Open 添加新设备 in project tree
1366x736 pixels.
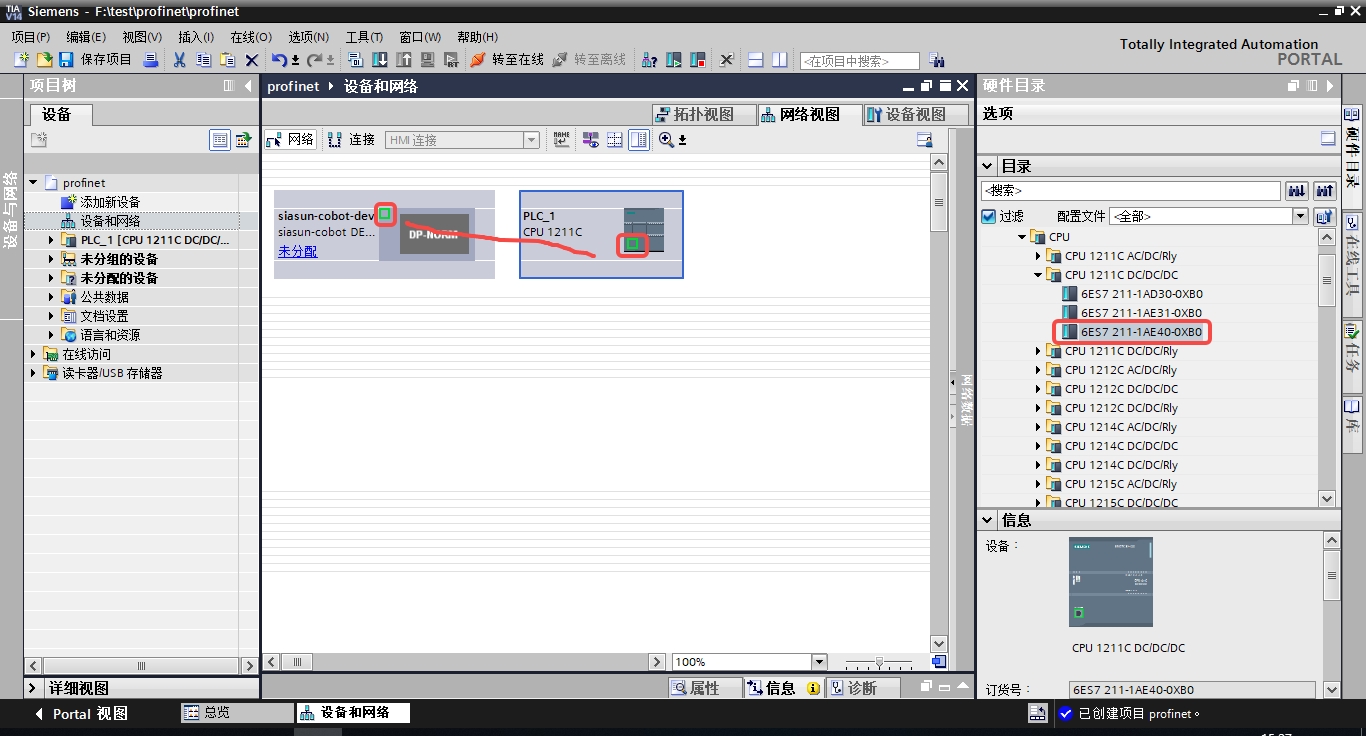(110, 202)
